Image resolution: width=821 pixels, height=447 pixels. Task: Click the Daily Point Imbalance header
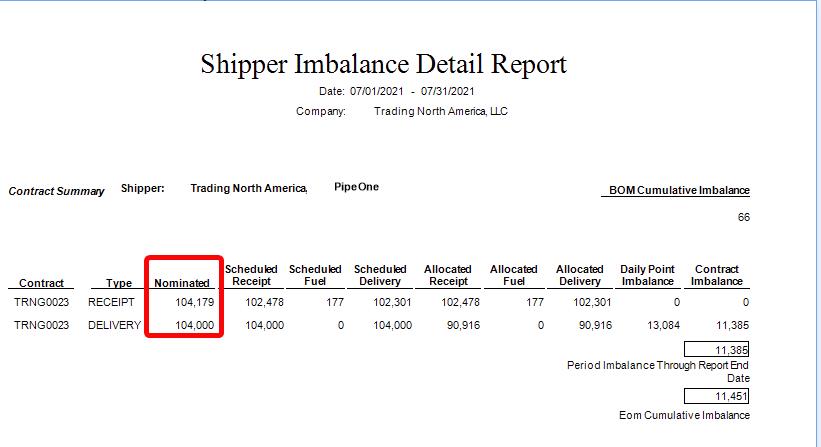[x=647, y=275]
